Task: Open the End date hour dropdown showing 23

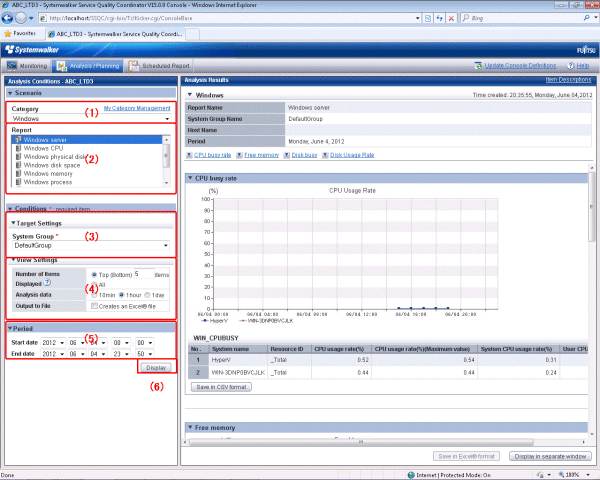Action: [x=121, y=354]
